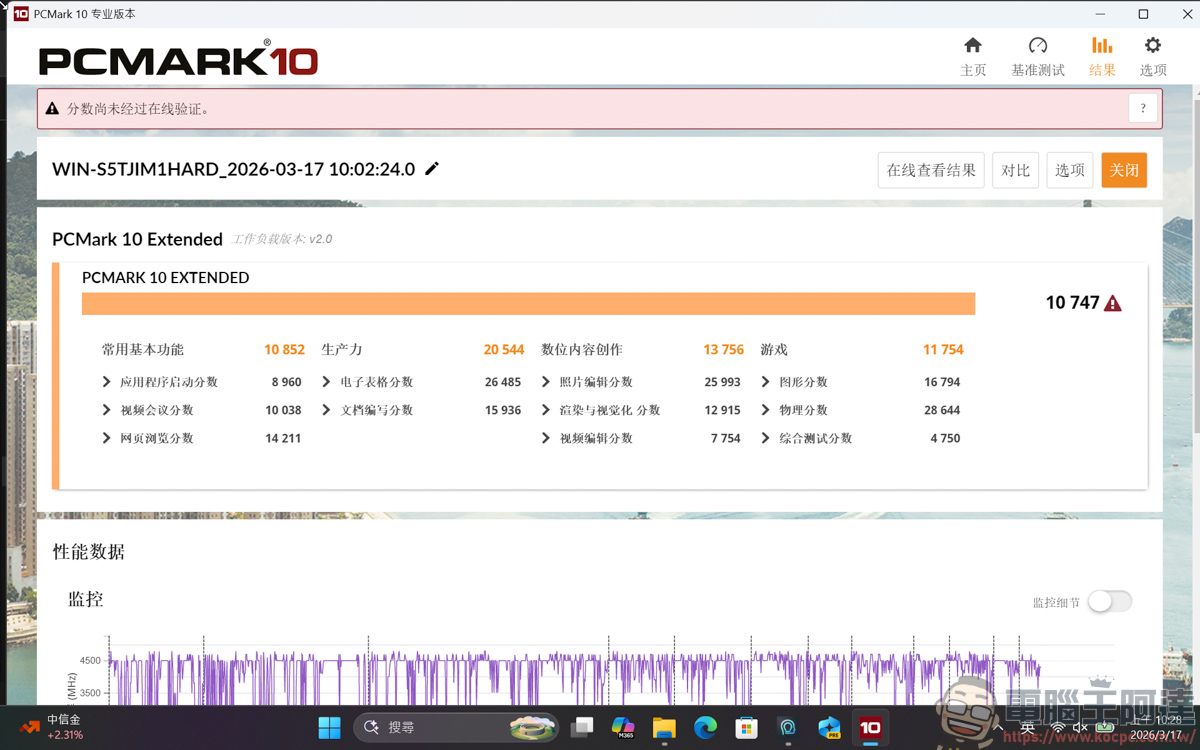Click the red warning triangle beside score 10 747
The width and height of the screenshot is (1200, 750).
tap(1112, 303)
